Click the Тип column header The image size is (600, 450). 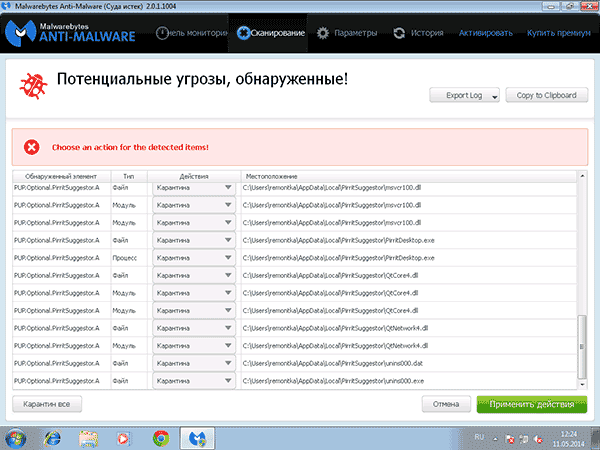click(129, 176)
